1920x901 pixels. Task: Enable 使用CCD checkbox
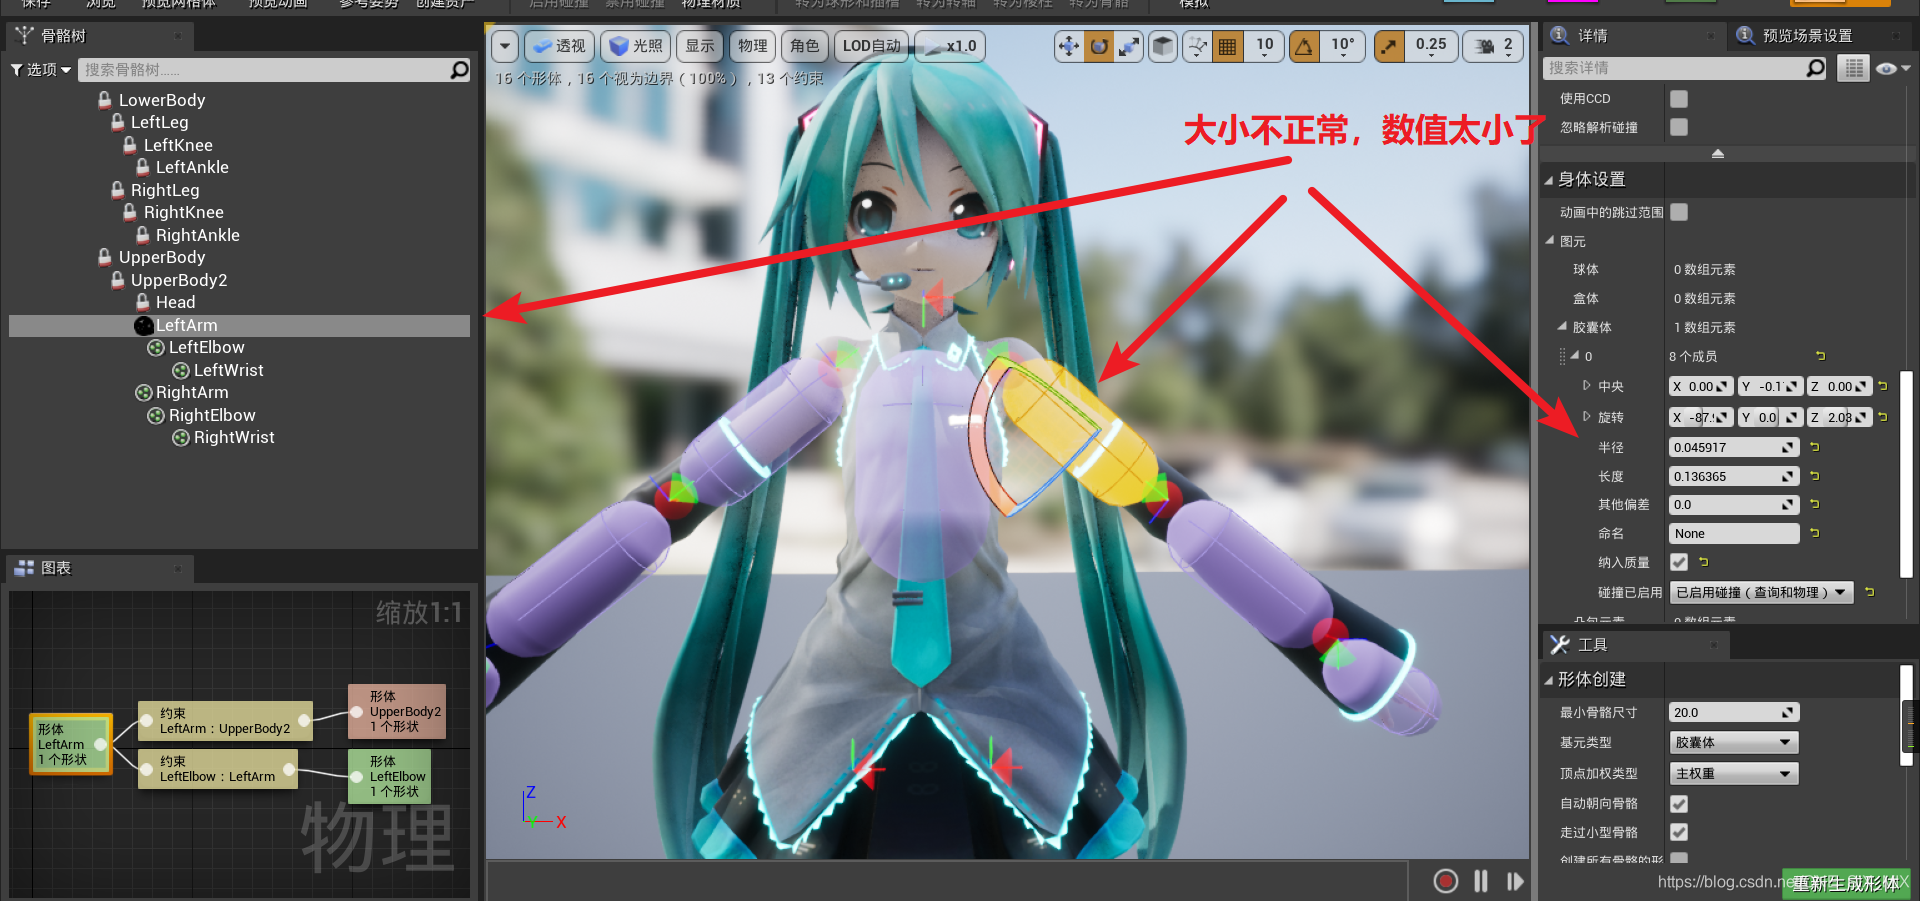pos(1679,98)
